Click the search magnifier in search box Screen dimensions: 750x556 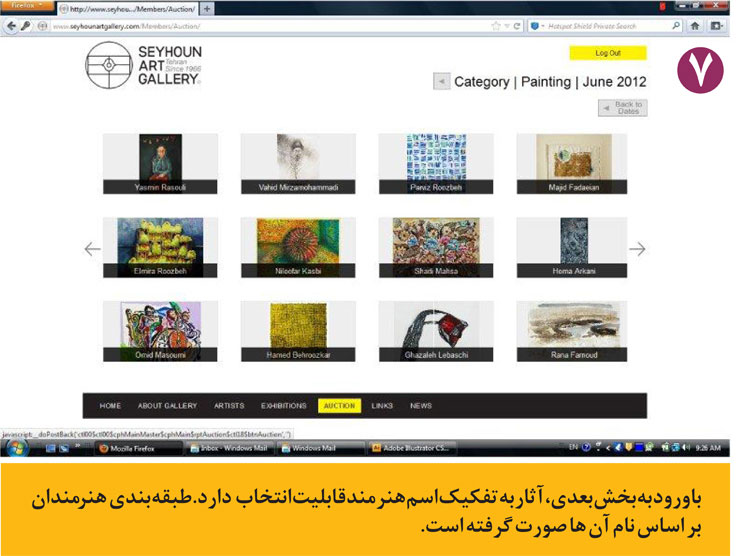[x=676, y=26]
